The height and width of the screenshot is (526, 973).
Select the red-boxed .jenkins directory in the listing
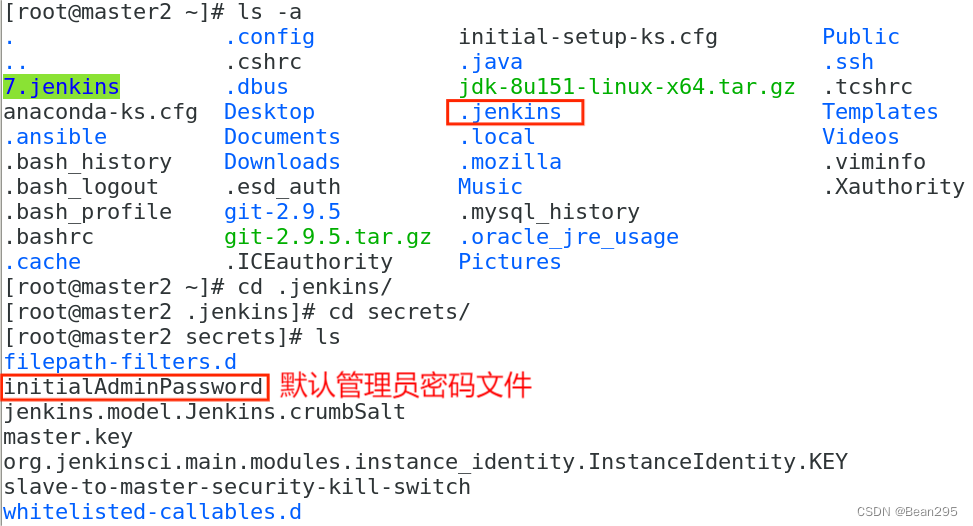click(511, 112)
